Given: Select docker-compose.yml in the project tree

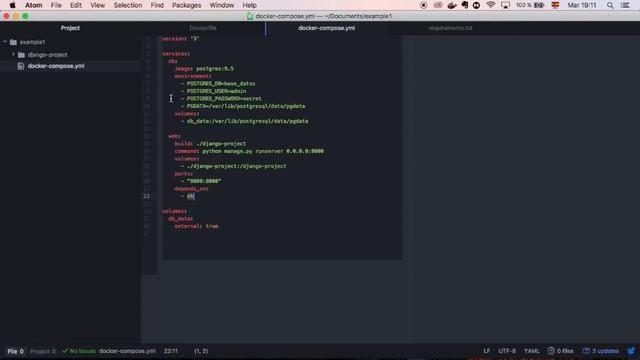Looking at the screenshot, I should [56, 66].
